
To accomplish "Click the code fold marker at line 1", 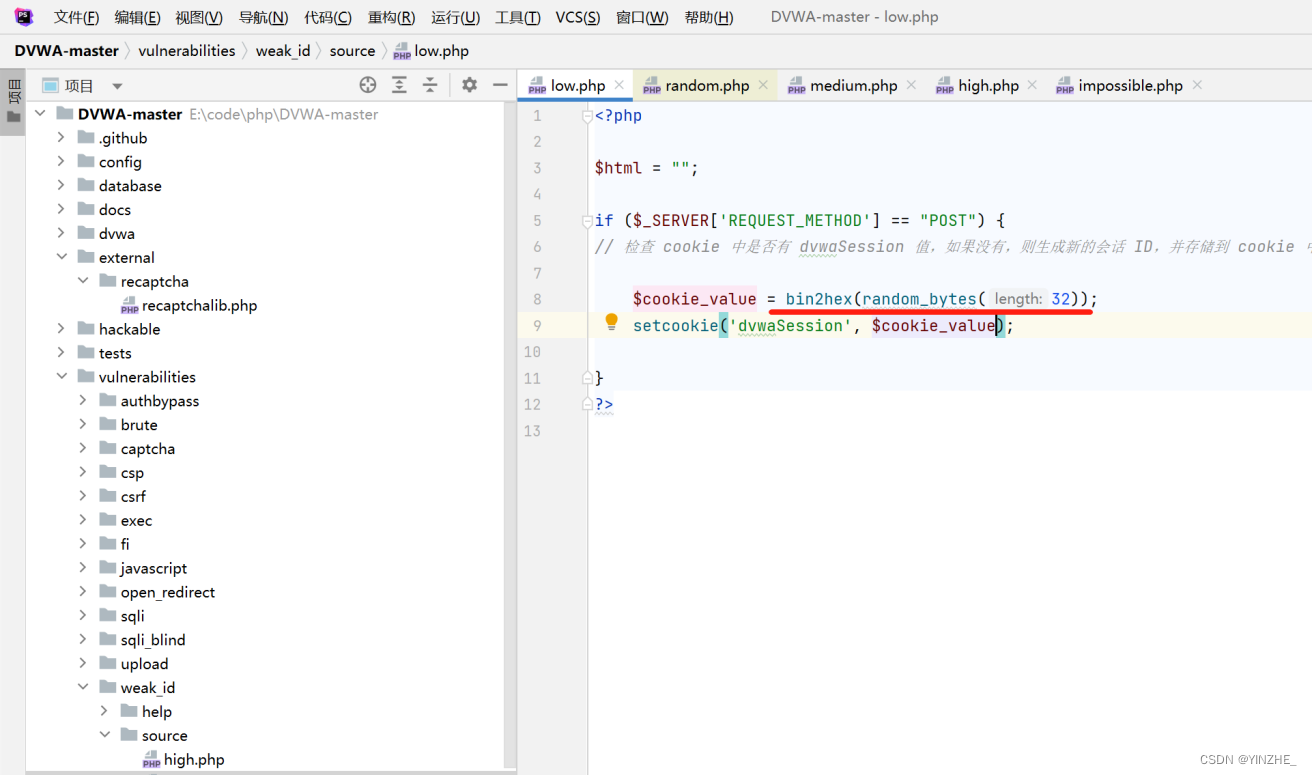I will [x=589, y=116].
